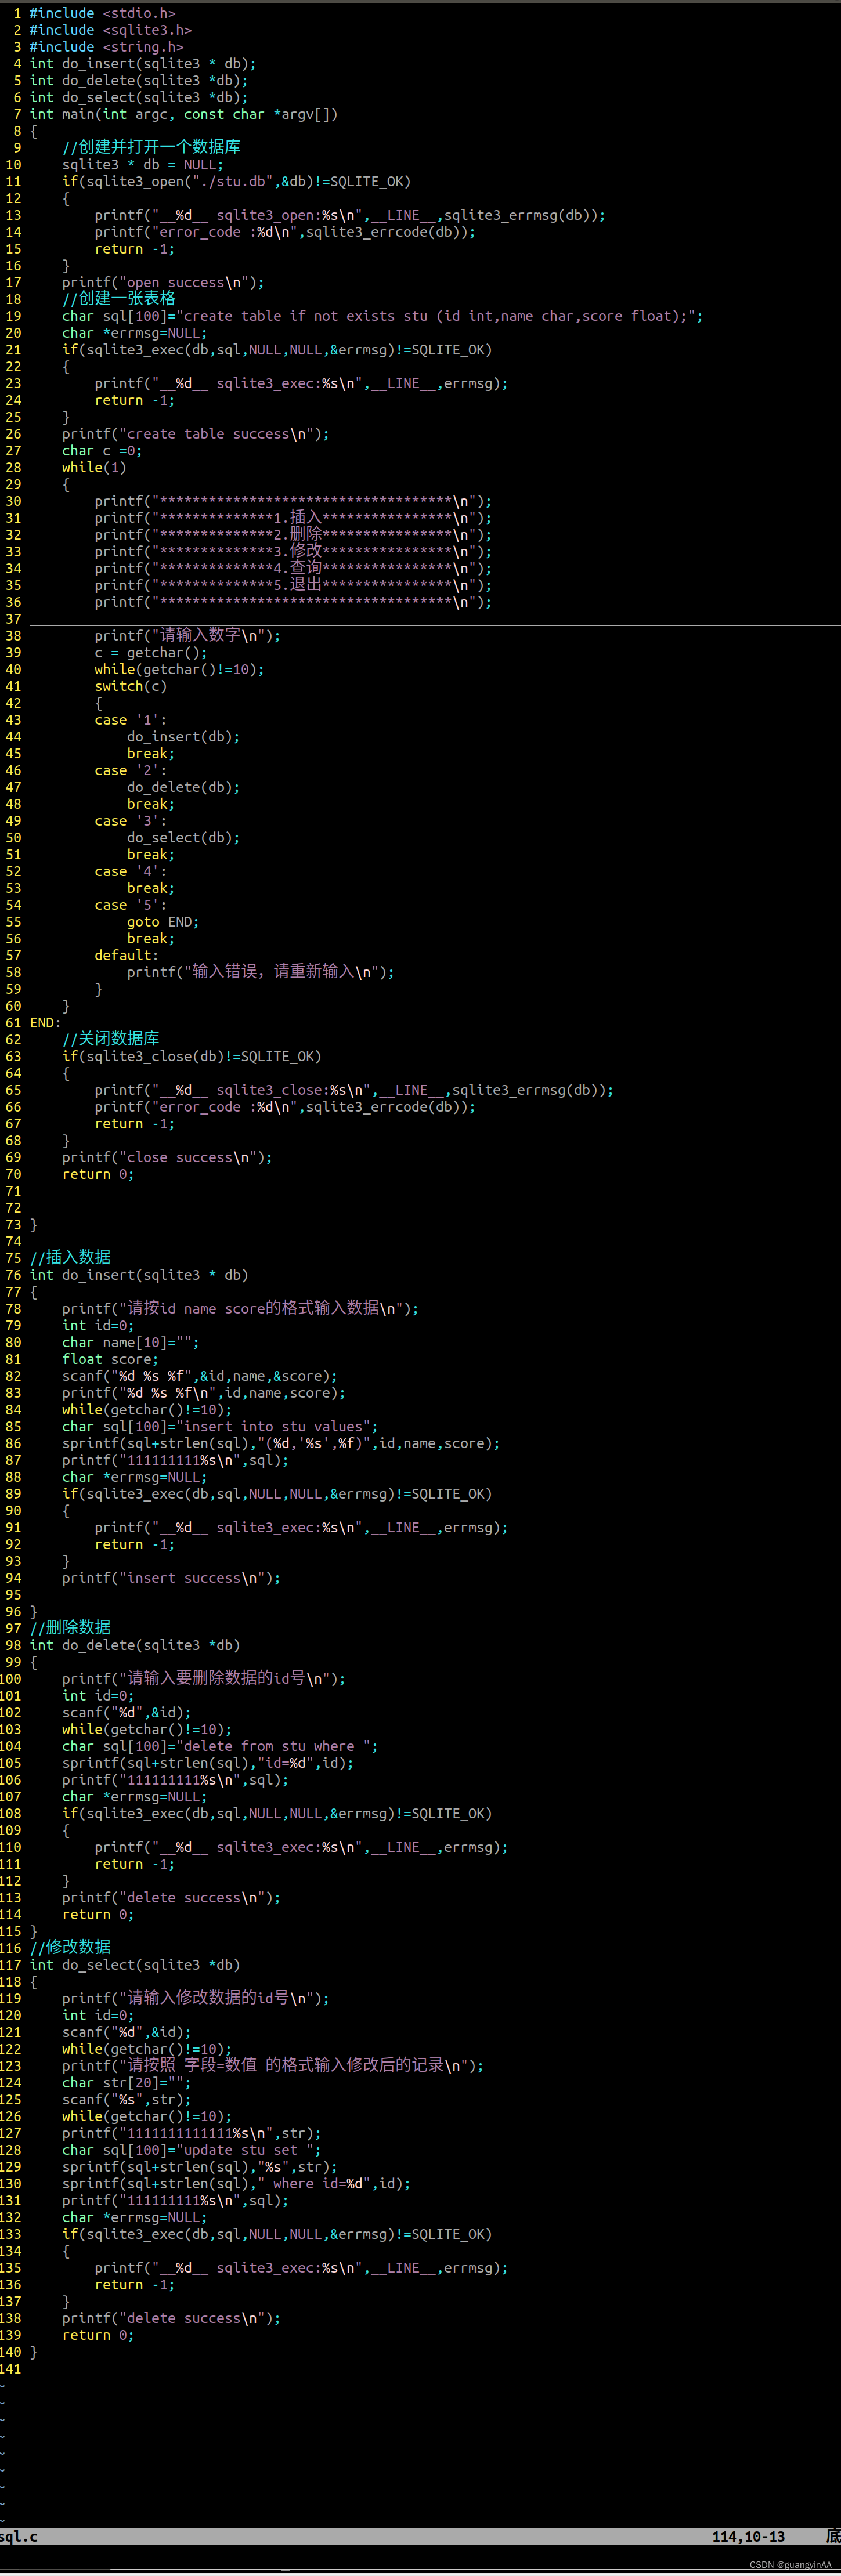Click the 'goto END;' line
Screen dimensions: 841x2576
coord(163,922)
